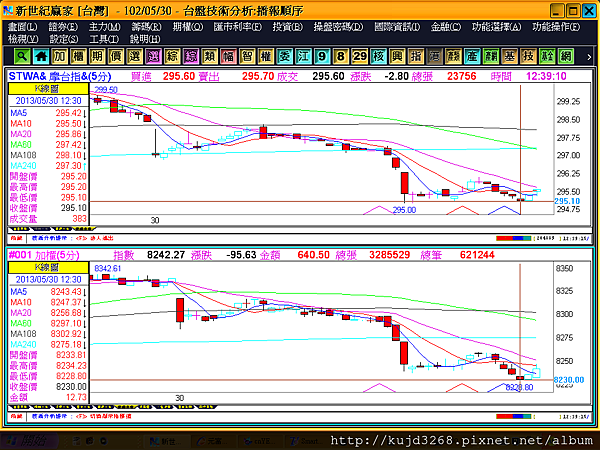Click K線圖 button in 加權 panel

click(48, 267)
